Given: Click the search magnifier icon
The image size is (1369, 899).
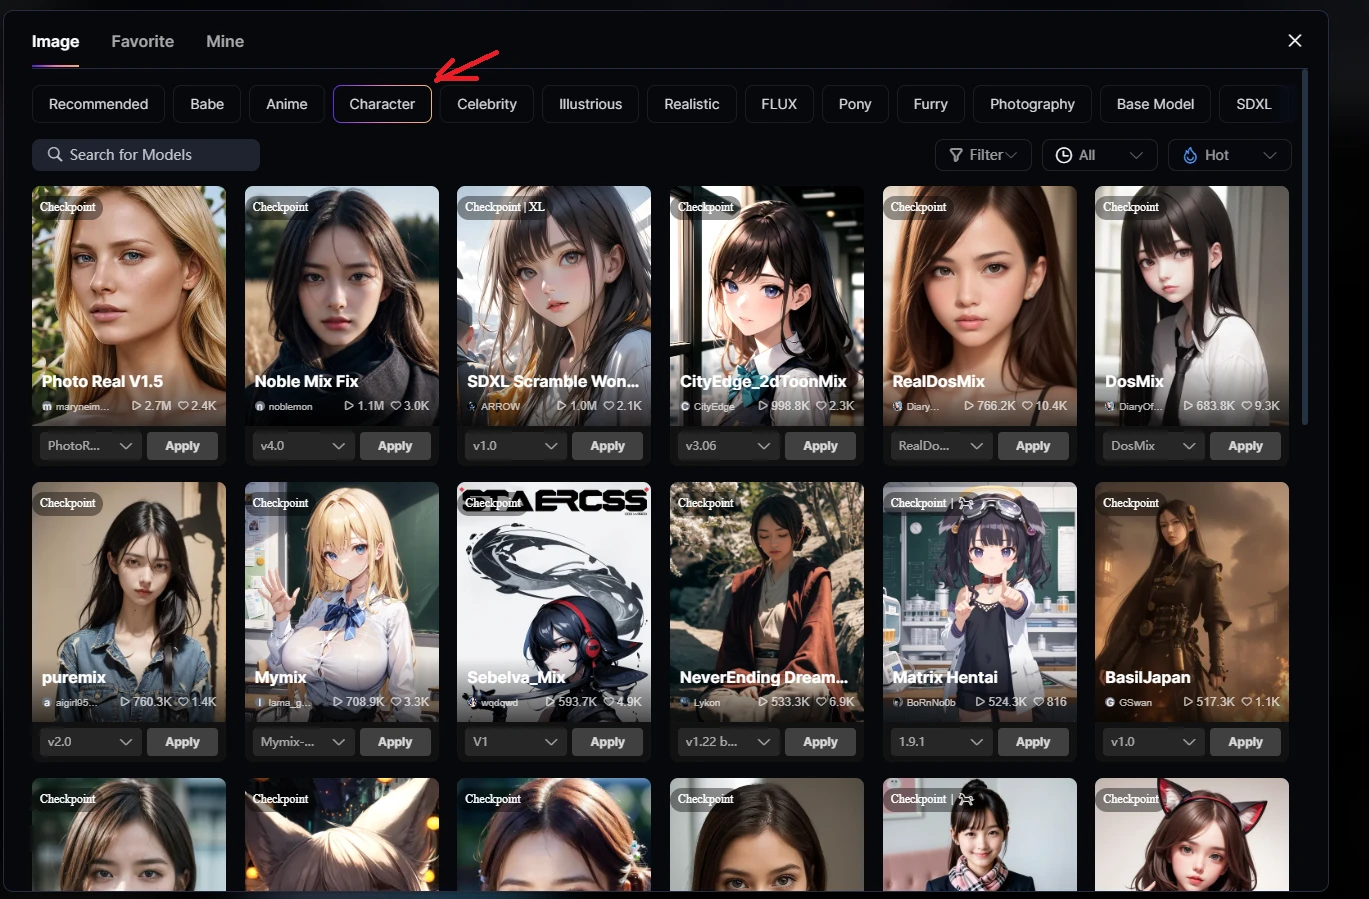Looking at the screenshot, I should click(x=55, y=155).
